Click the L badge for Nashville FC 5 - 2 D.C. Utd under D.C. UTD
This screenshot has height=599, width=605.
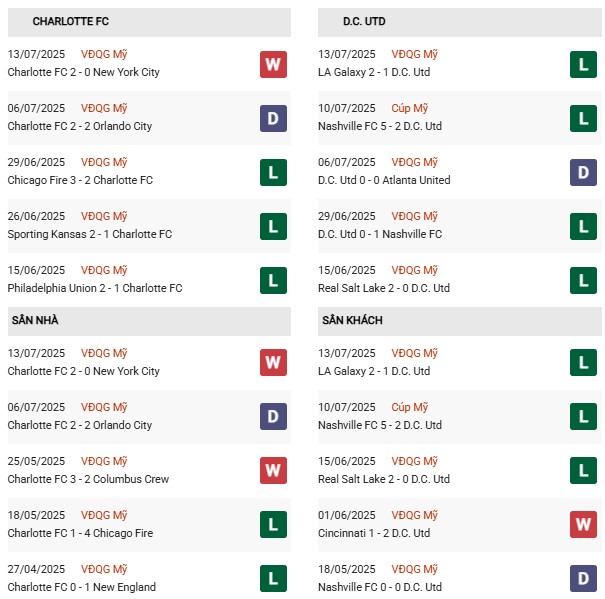tap(584, 118)
